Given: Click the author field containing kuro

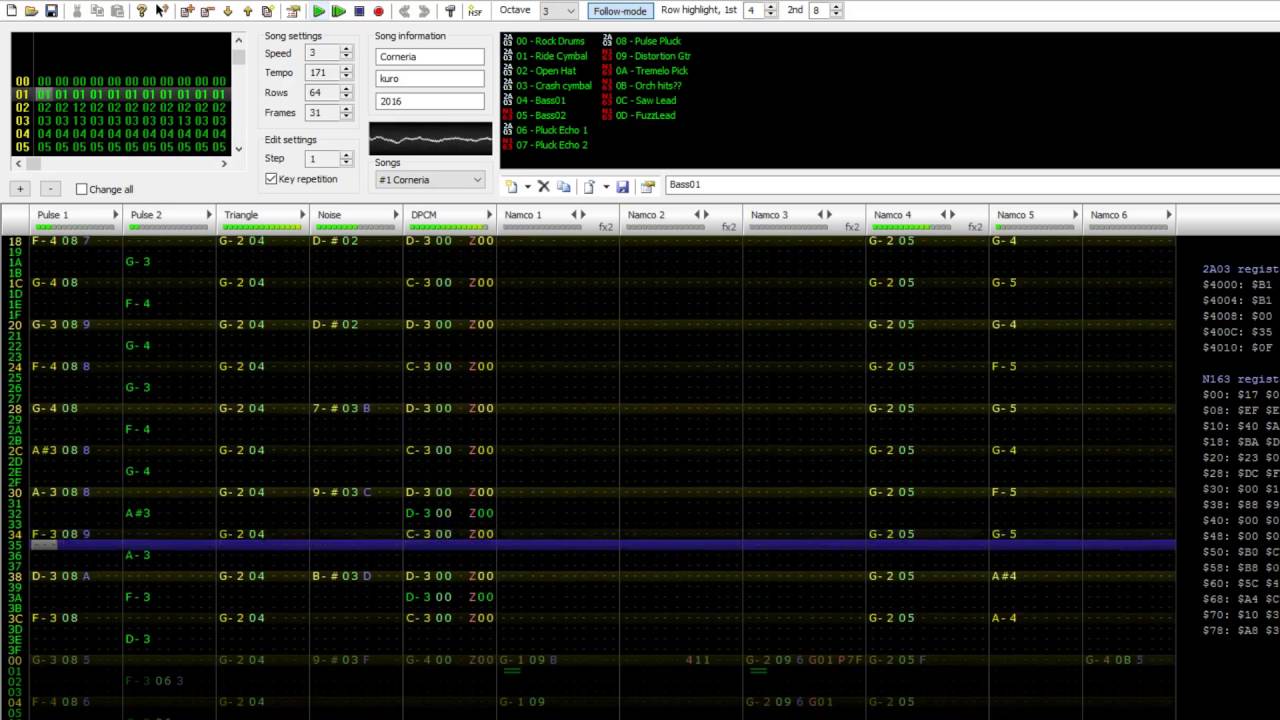Looking at the screenshot, I should point(429,79).
